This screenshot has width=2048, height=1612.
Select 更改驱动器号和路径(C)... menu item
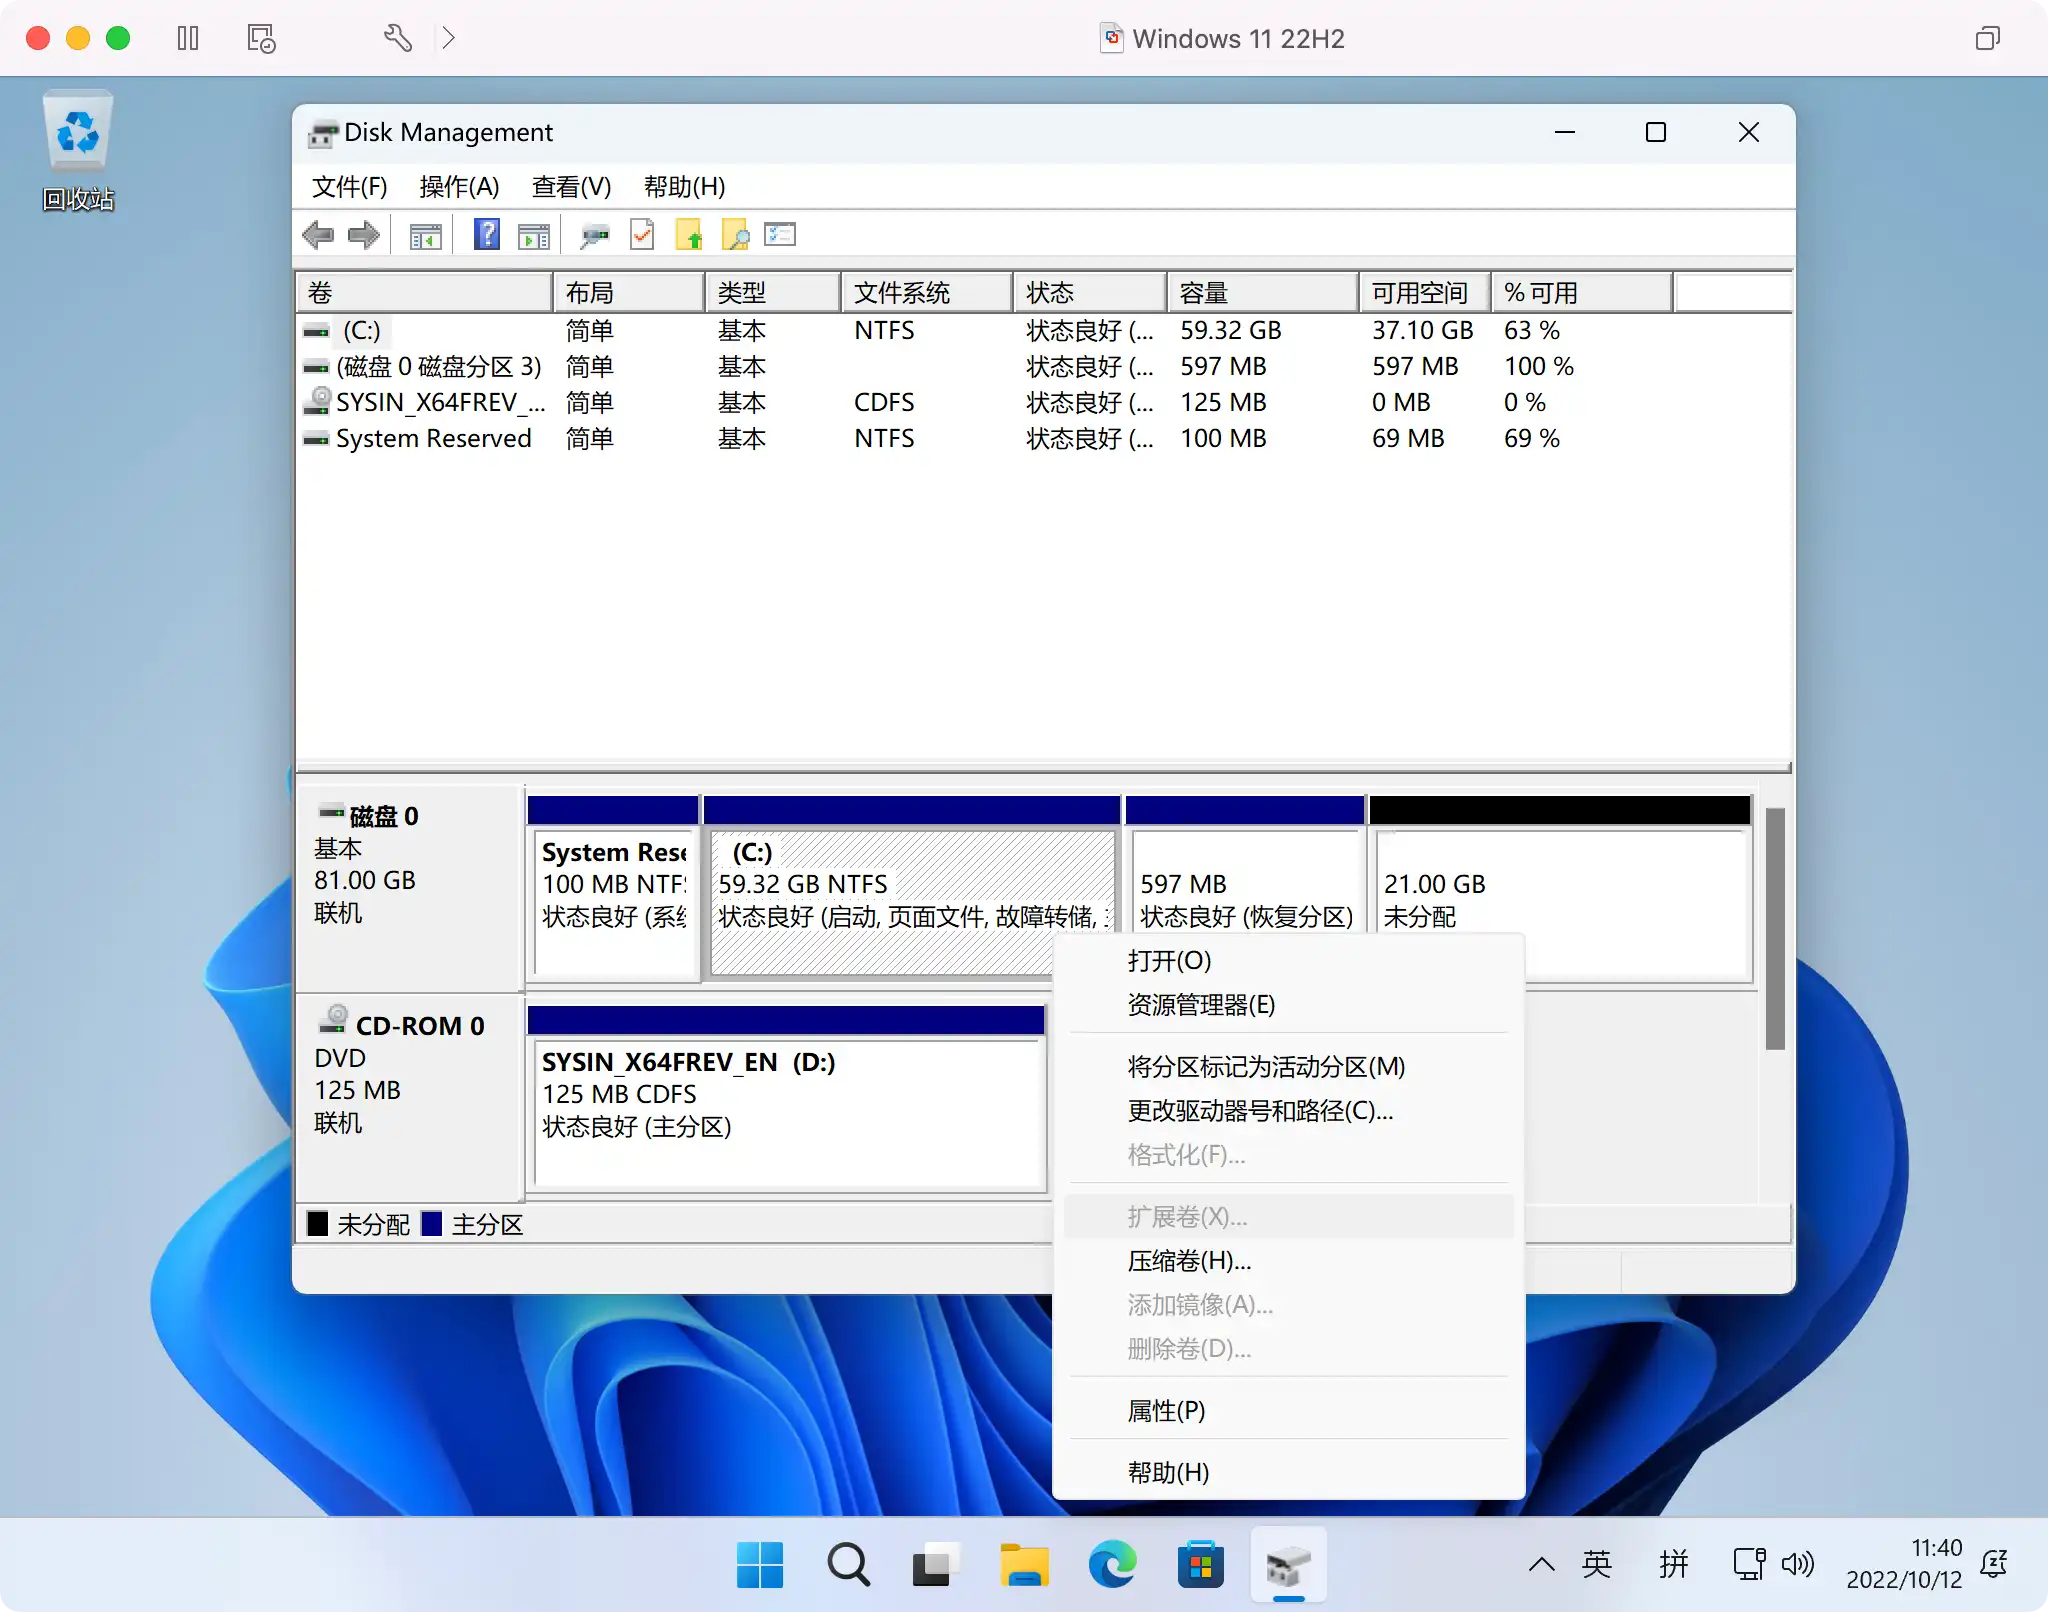pos(1288,1111)
